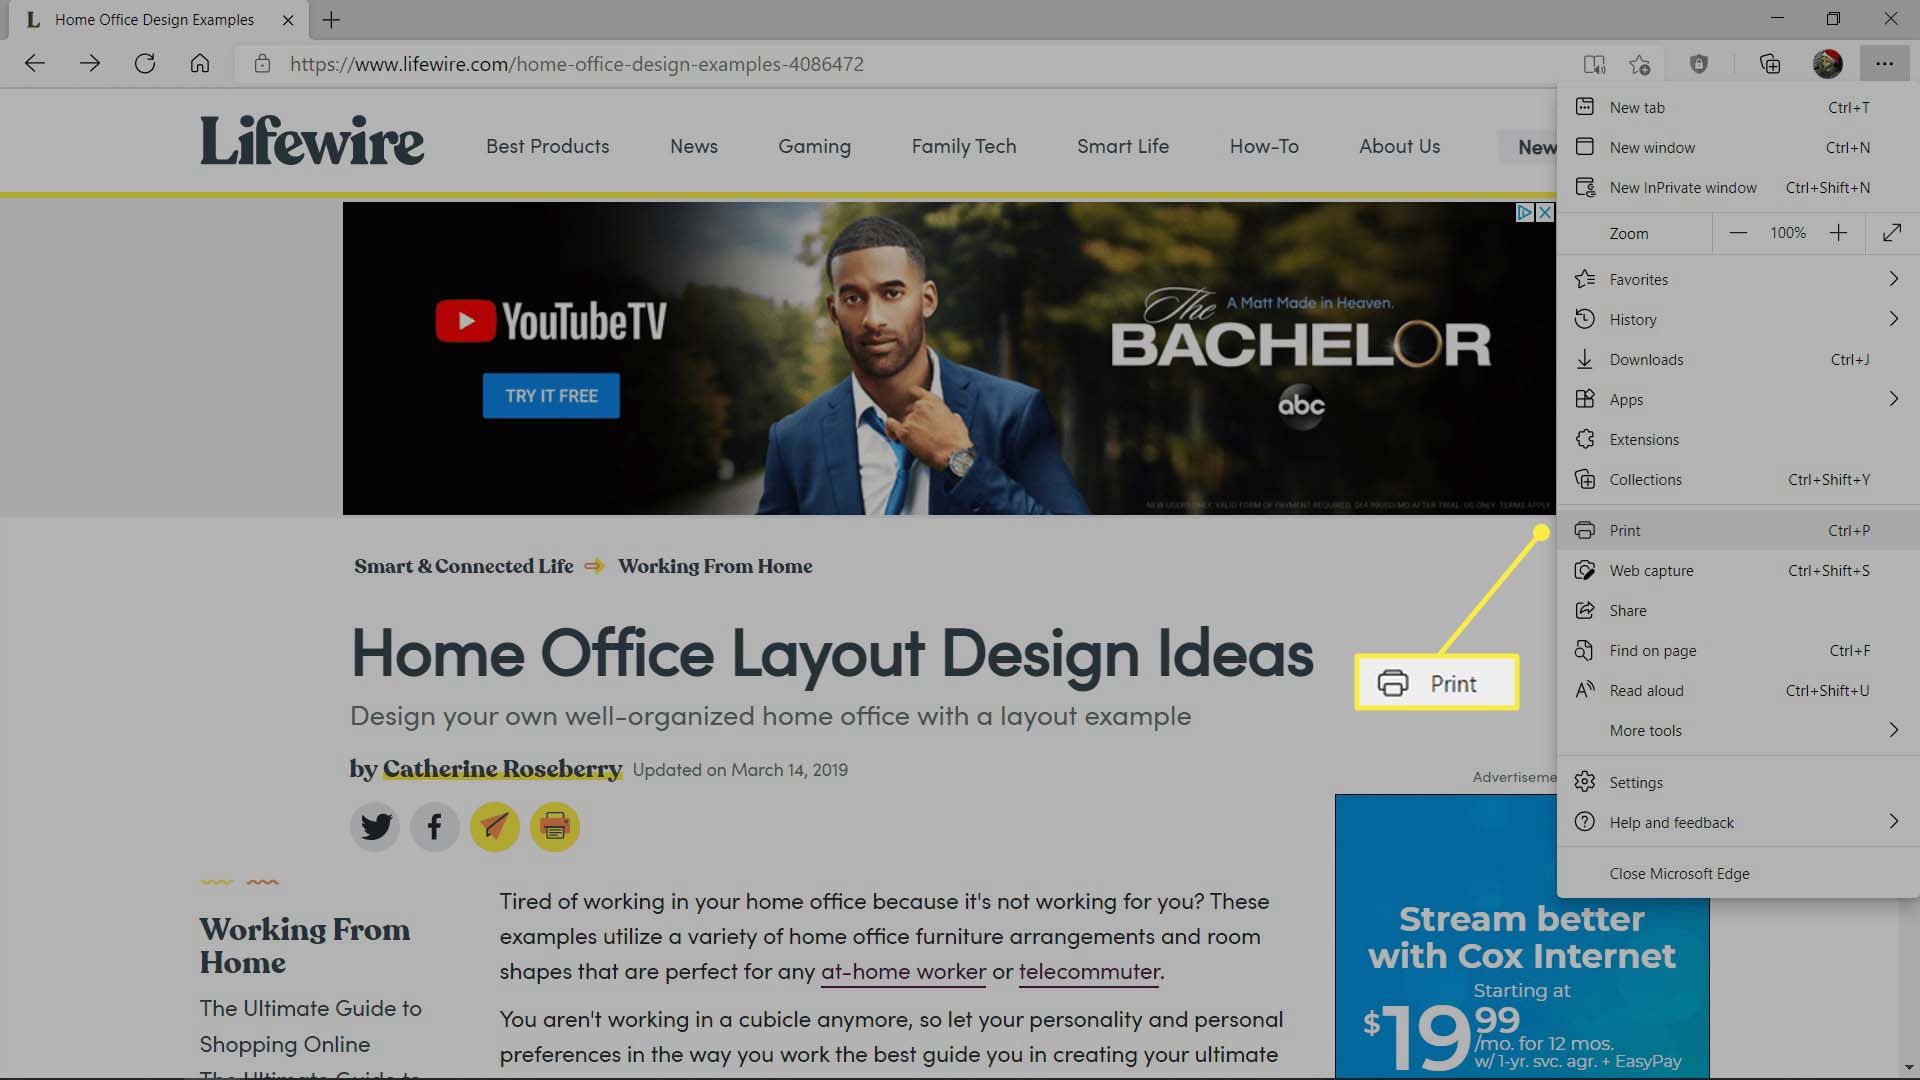The height and width of the screenshot is (1080, 1920).
Task: Expand the Favorites submenu
Action: pos(1895,278)
